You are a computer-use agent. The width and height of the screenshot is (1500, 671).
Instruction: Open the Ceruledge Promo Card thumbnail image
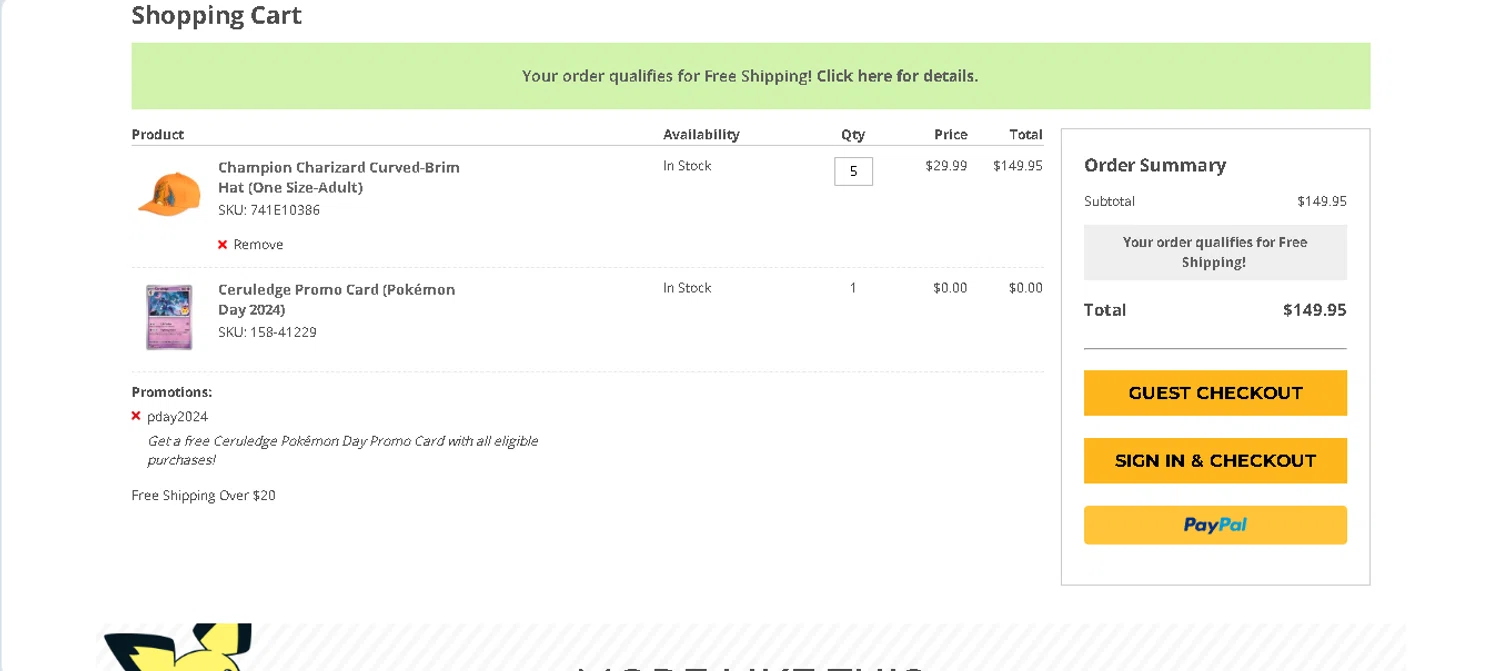[168, 316]
